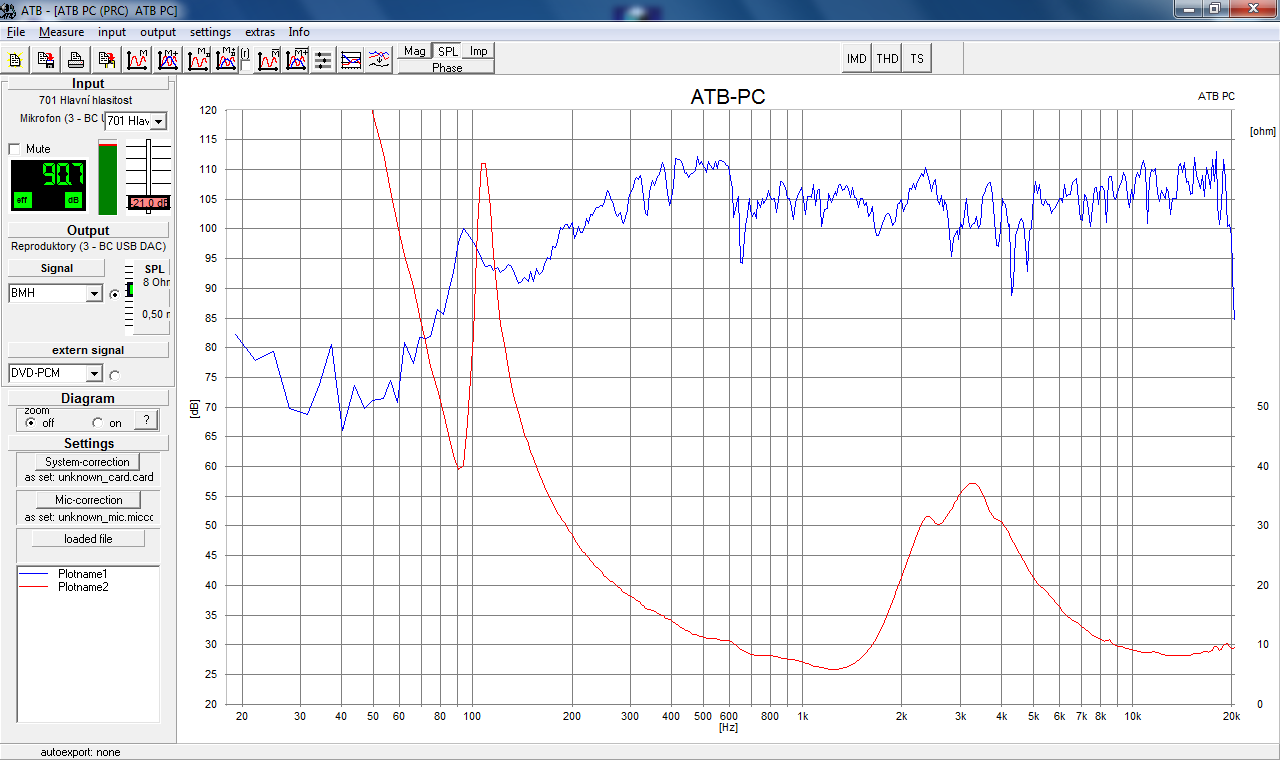Open the TS parameters measurement
Screen dimensions: 1280x760
click(917, 59)
